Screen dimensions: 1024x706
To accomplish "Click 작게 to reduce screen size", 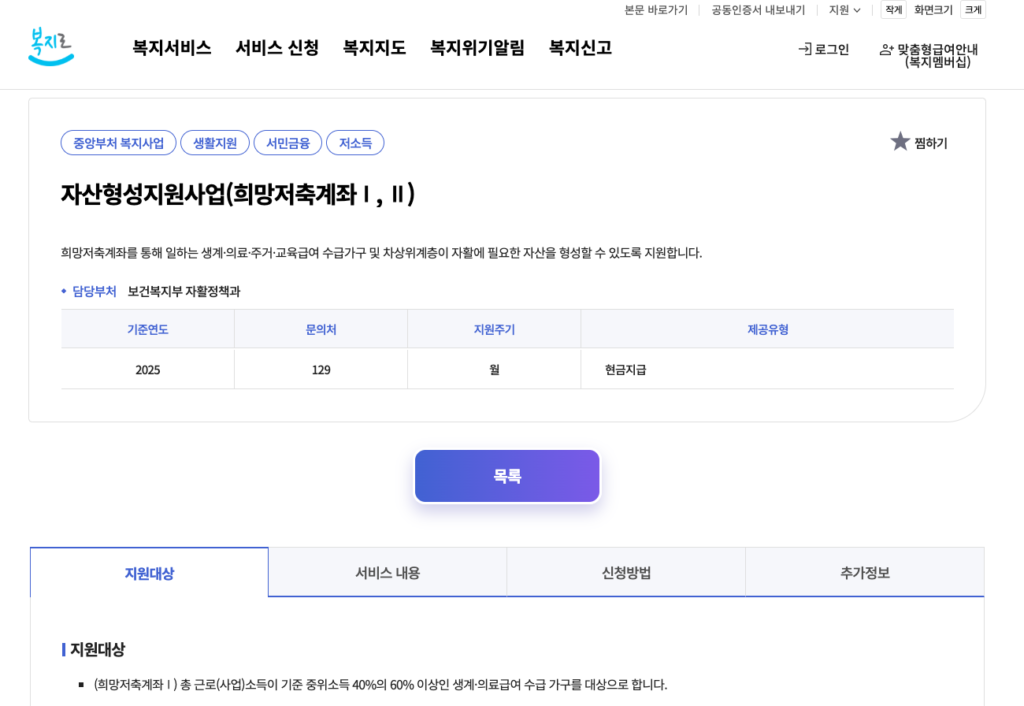I will 893,10.
